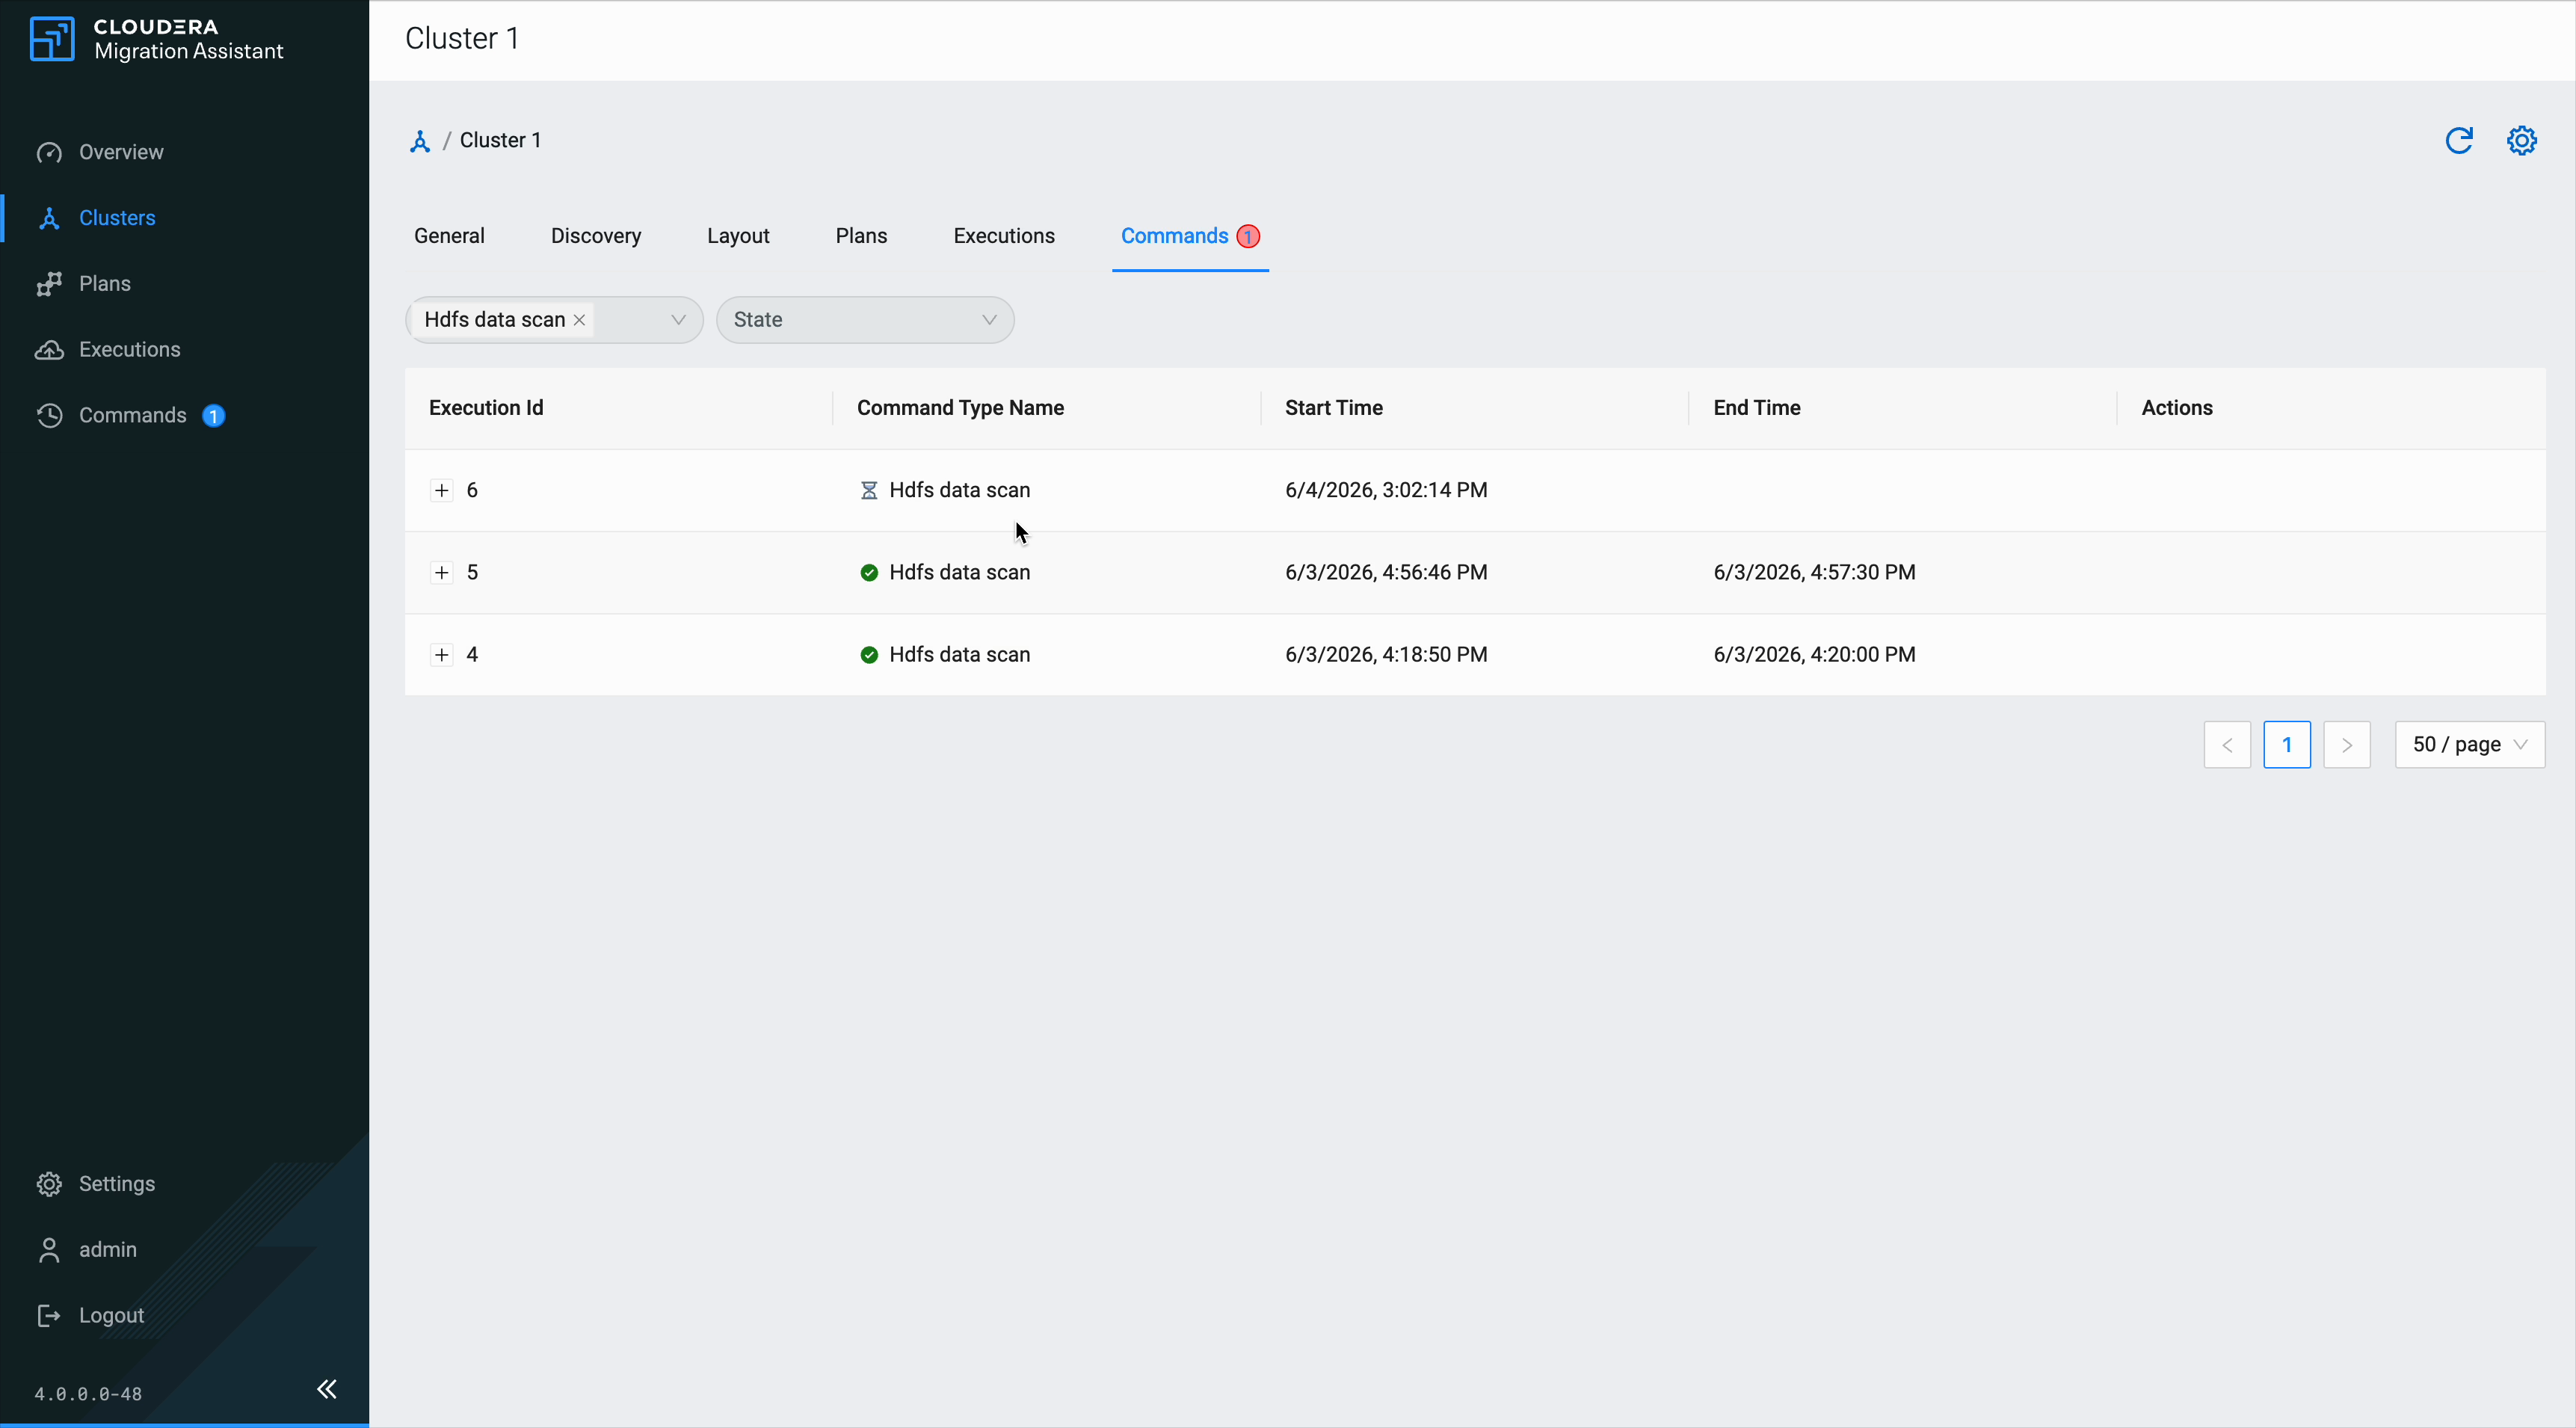This screenshot has width=2576, height=1428.
Task: Remove the Hdfs data scan filter tag
Action: pyautogui.click(x=579, y=320)
